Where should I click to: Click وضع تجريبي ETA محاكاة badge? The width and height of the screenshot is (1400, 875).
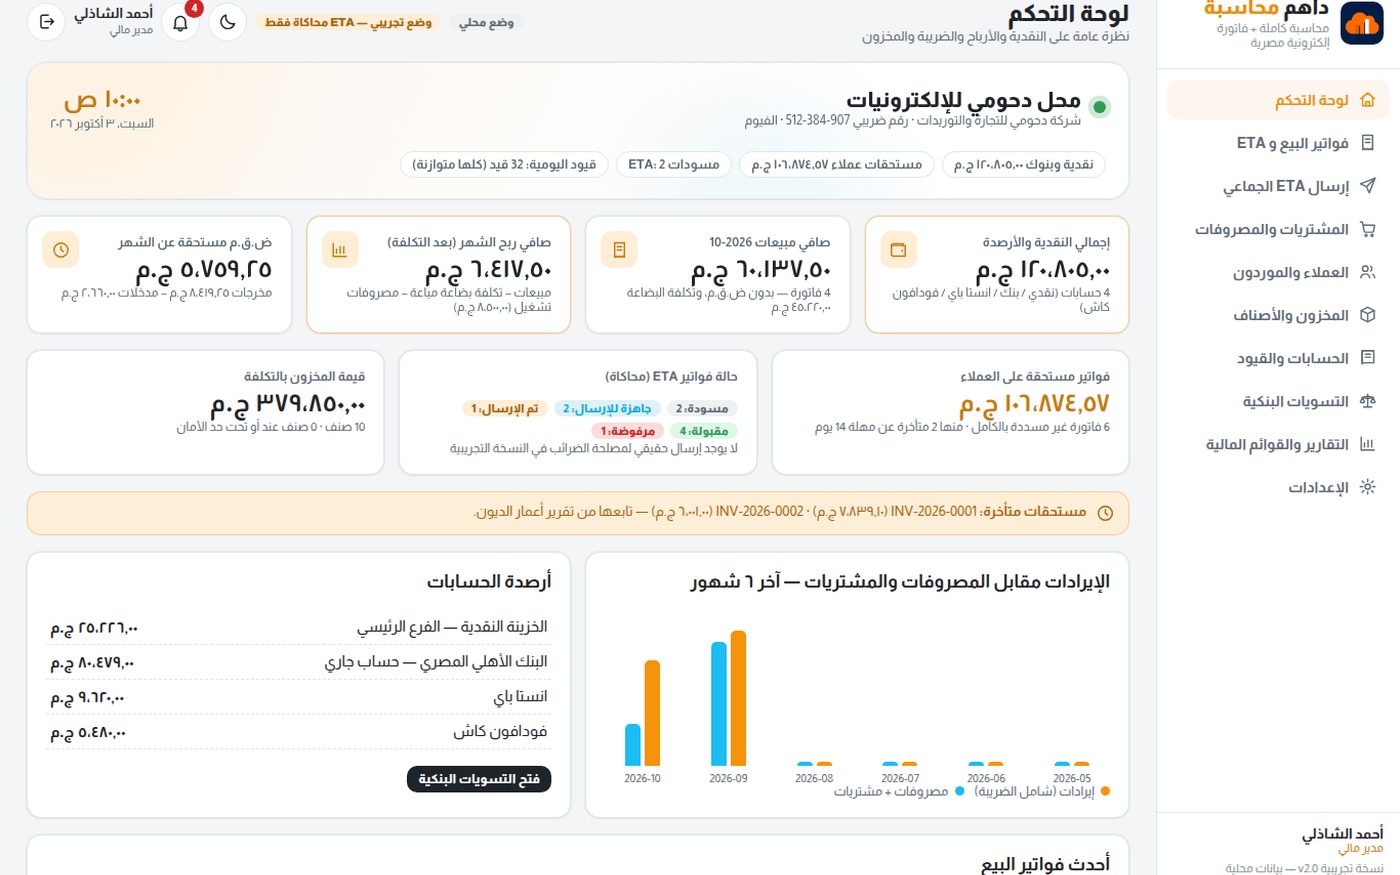point(348,22)
